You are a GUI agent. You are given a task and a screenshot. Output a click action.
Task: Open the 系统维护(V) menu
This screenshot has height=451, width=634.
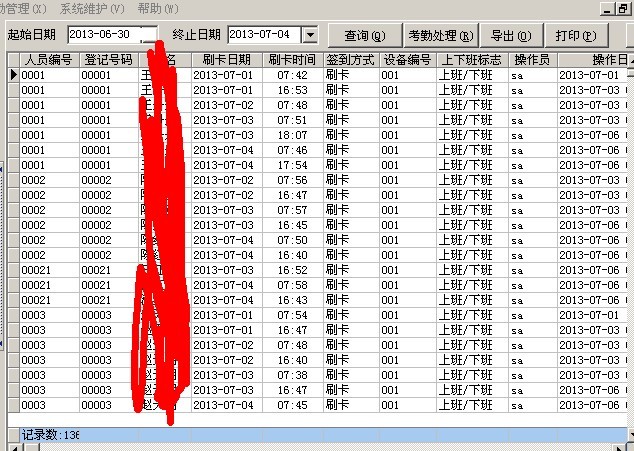click(92, 8)
